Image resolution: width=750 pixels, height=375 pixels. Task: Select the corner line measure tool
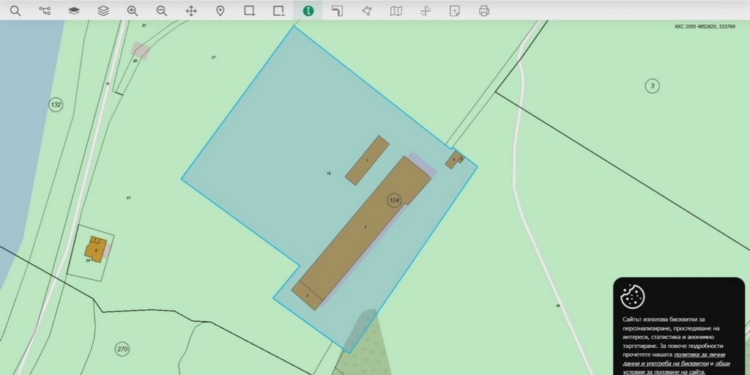(337, 11)
